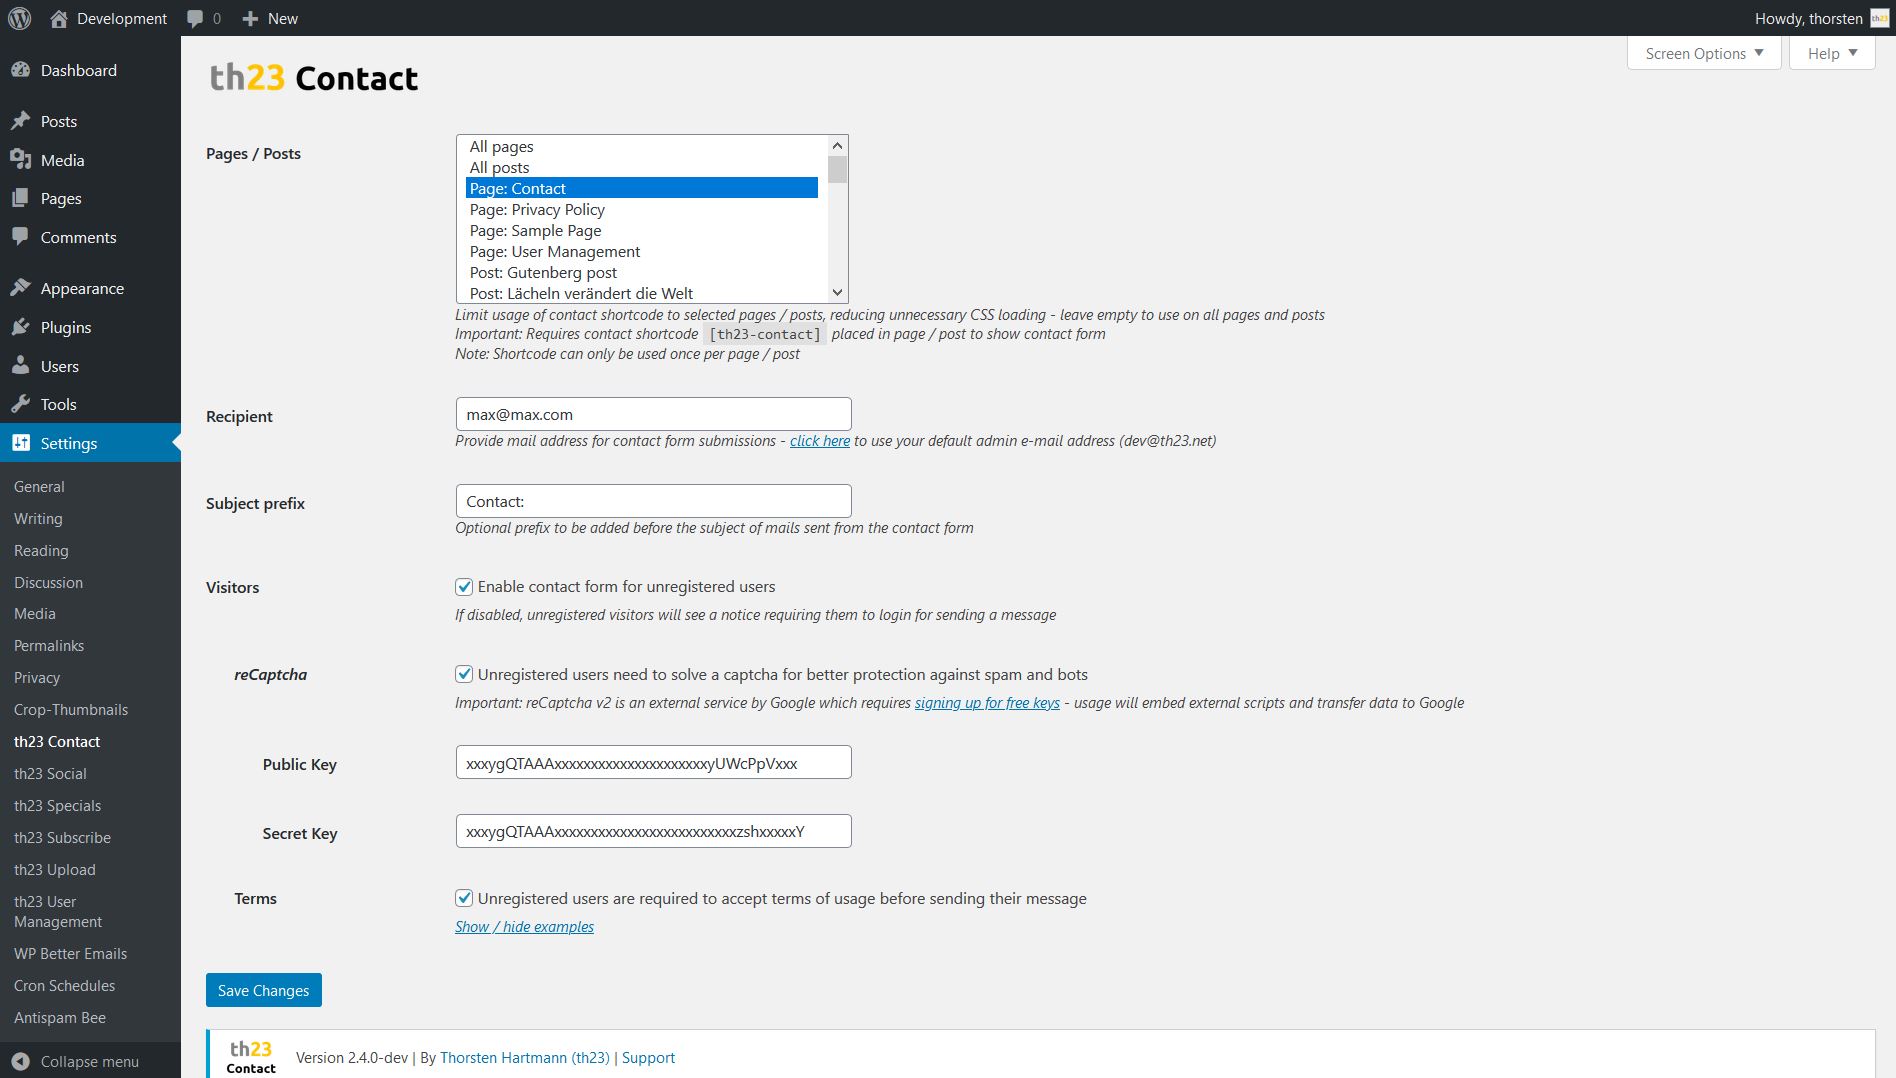Image resolution: width=1896 pixels, height=1078 pixels.
Task: Click the Public Key field
Action: tap(653, 763)
